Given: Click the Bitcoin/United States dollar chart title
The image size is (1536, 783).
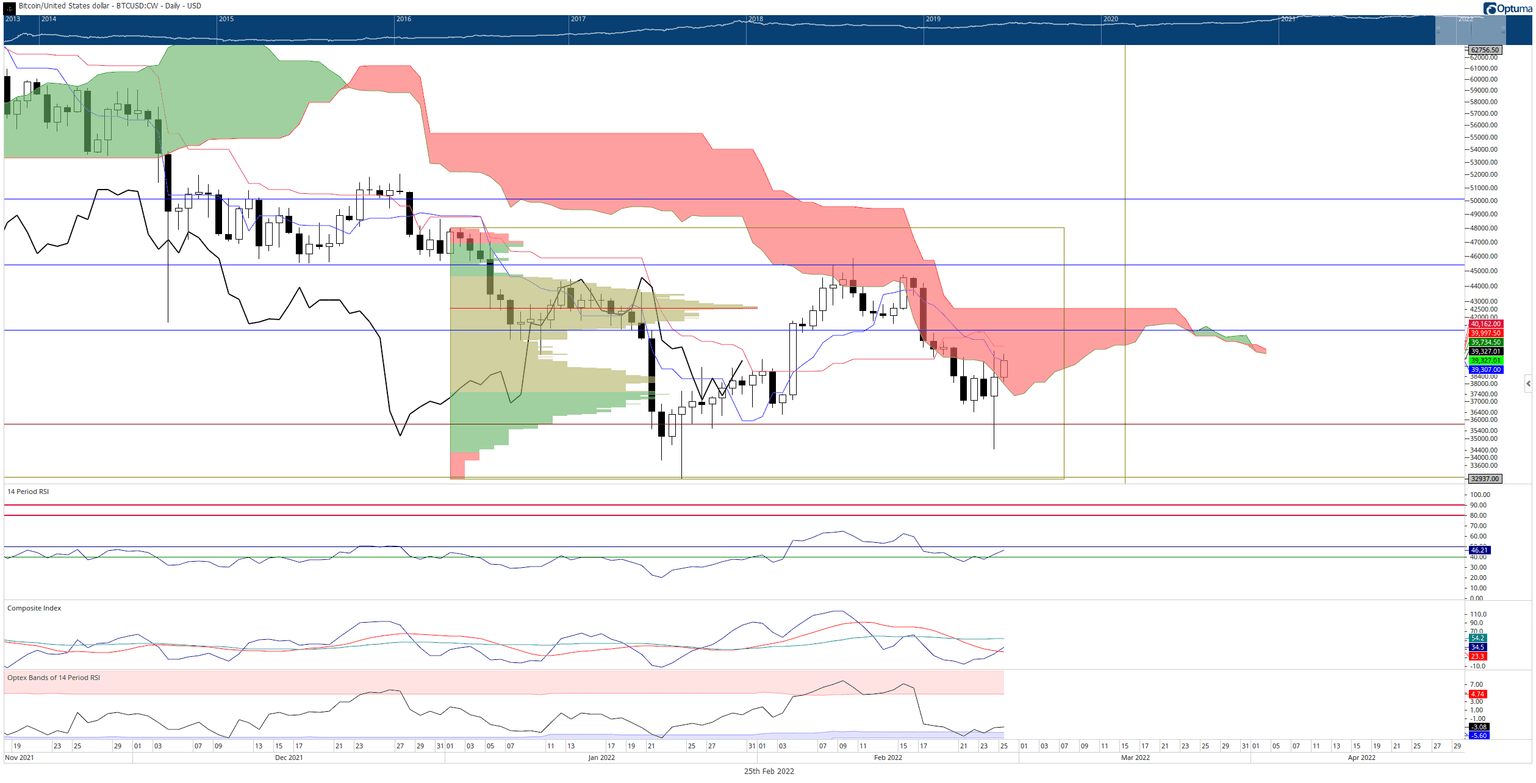Looking at the screenshot, I should click(x=109, y=6).
